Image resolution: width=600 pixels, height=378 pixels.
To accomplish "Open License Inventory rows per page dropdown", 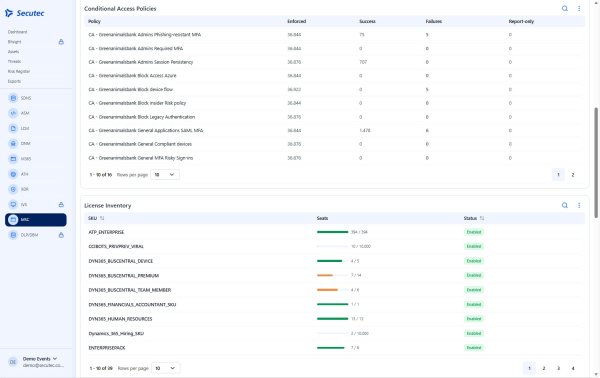I will pyautogui.click(x=165, y=368).
